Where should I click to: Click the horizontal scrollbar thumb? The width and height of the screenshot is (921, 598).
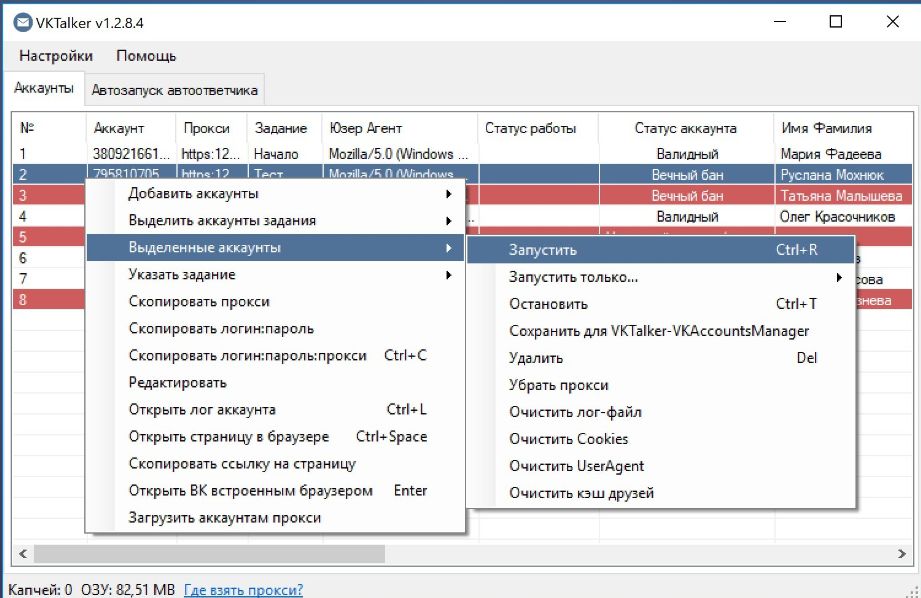click(x=210, y=553)
